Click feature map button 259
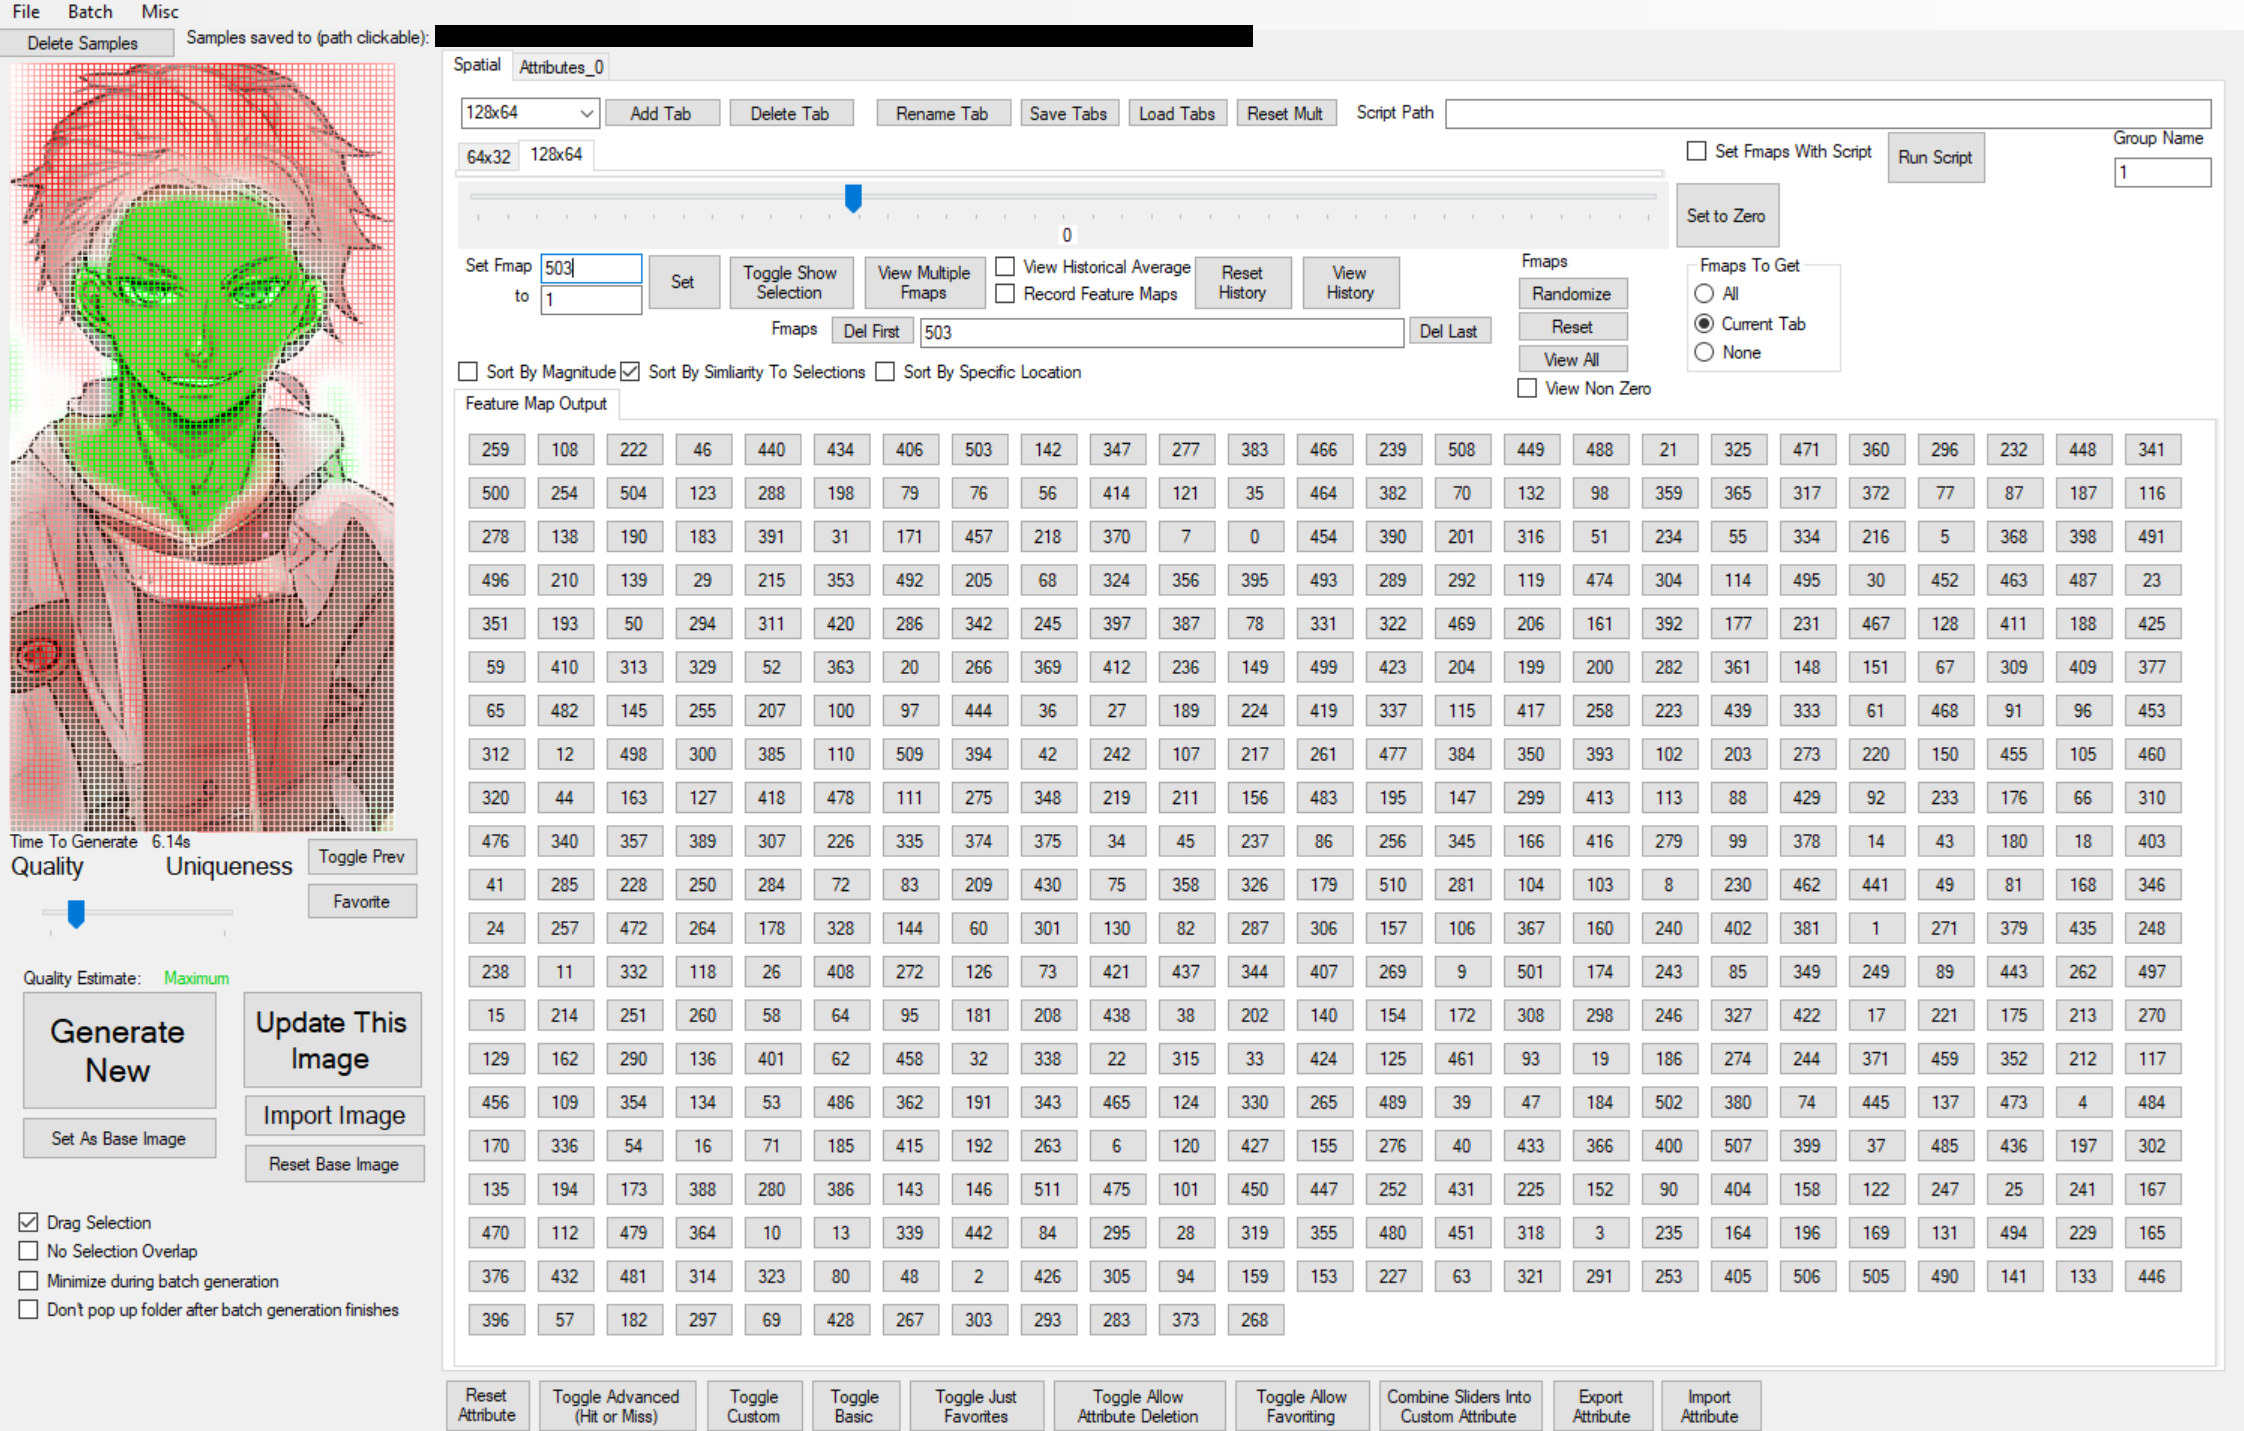Viewport: 2244px width, 1431px height. [495, 450]
